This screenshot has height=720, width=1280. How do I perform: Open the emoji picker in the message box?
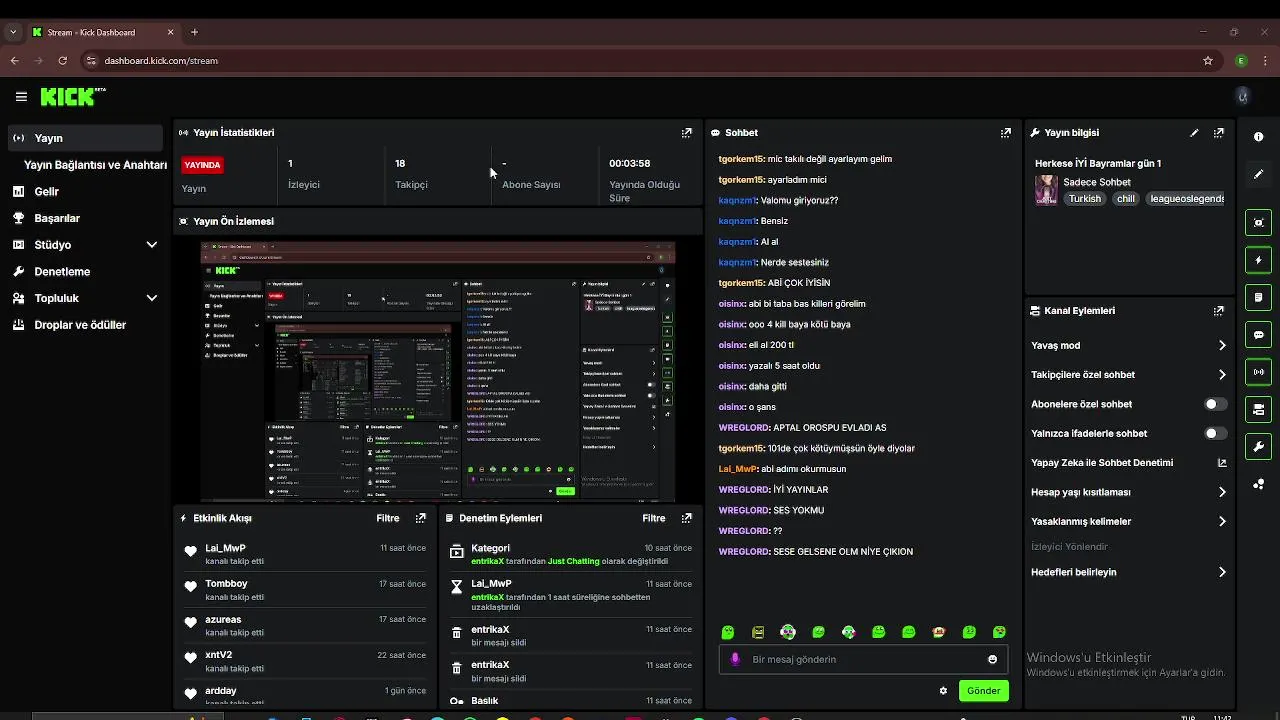point(992,659)
